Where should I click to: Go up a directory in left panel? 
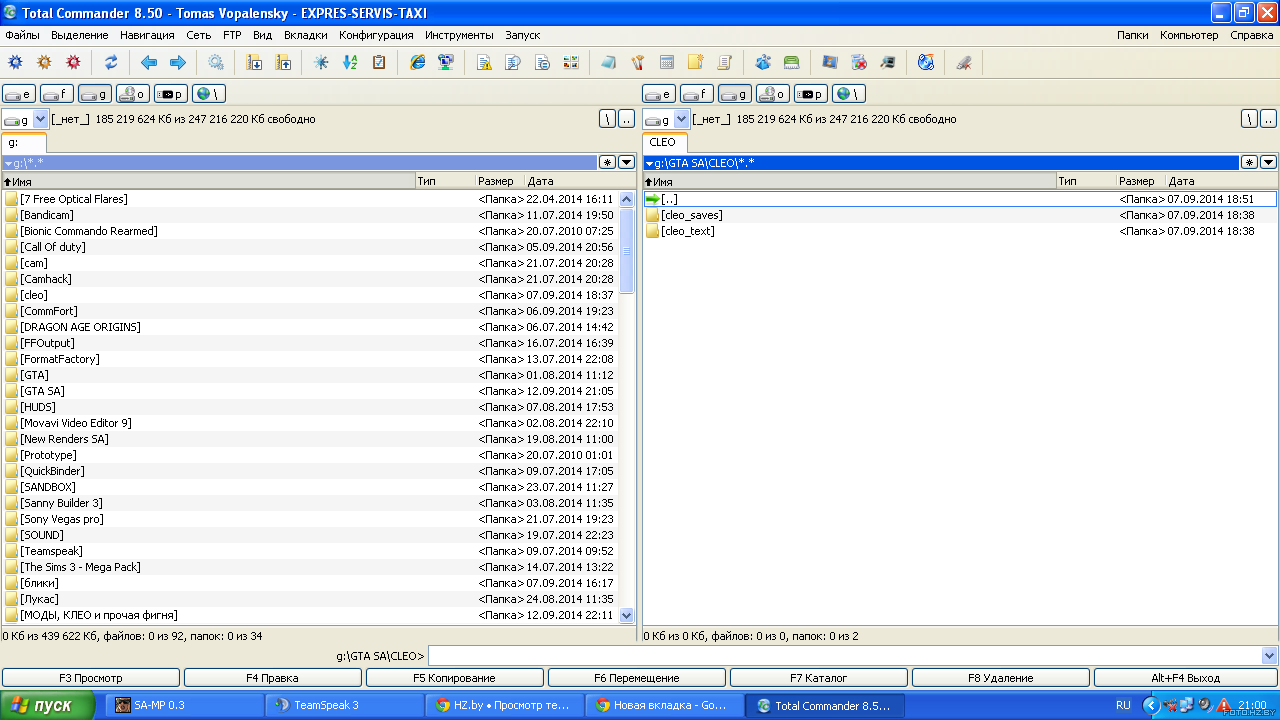coord(626,119)
